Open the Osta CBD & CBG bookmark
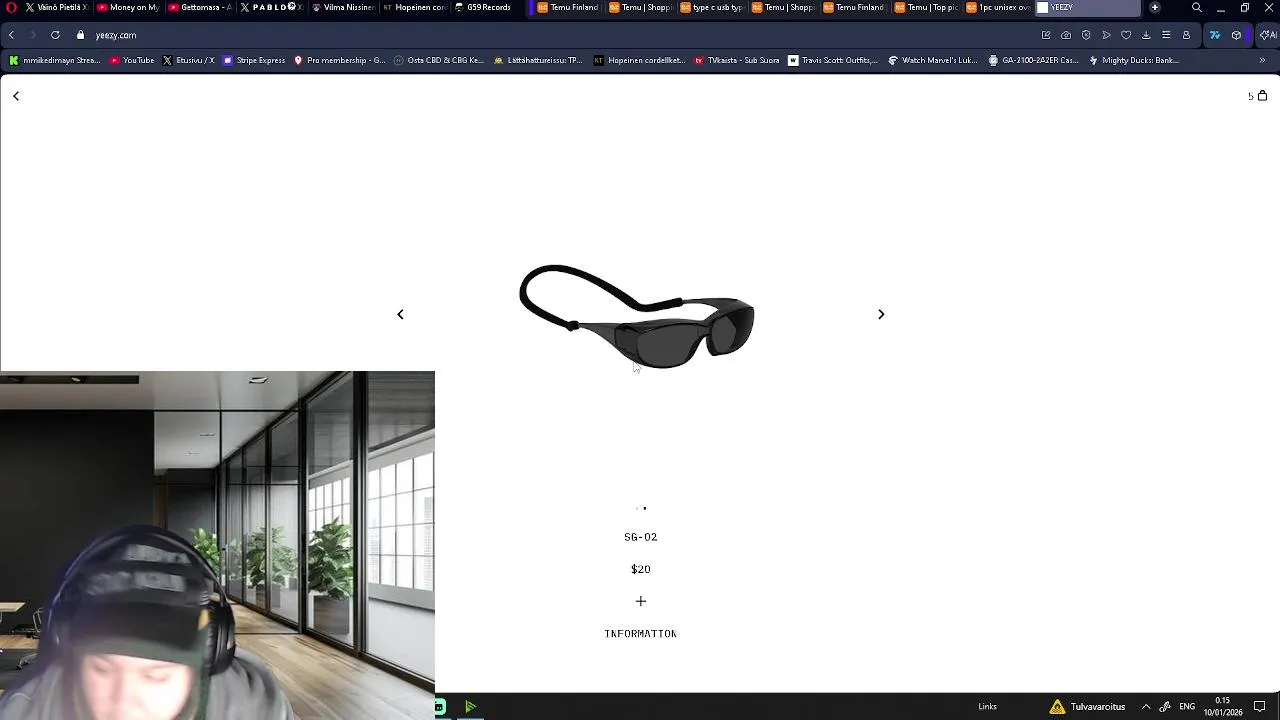Viewport: 1280px width, 720px height. (x=439, y=60)
